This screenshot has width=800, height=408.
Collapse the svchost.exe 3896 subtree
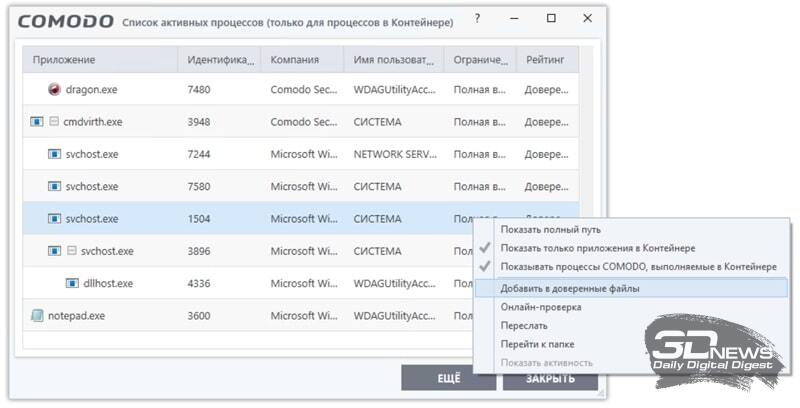coord(72,251)
